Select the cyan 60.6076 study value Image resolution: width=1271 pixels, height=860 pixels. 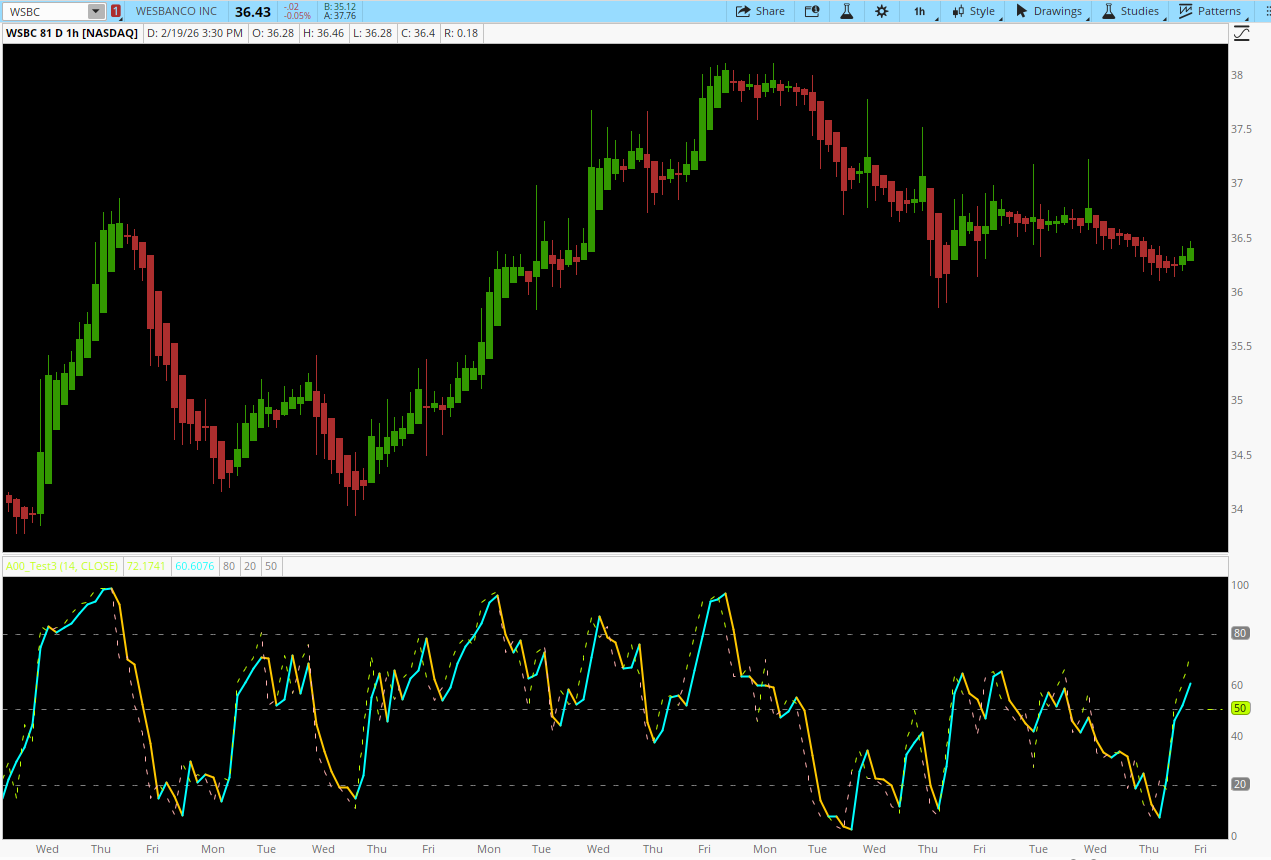pyautogui.click(x=194, y=566)
